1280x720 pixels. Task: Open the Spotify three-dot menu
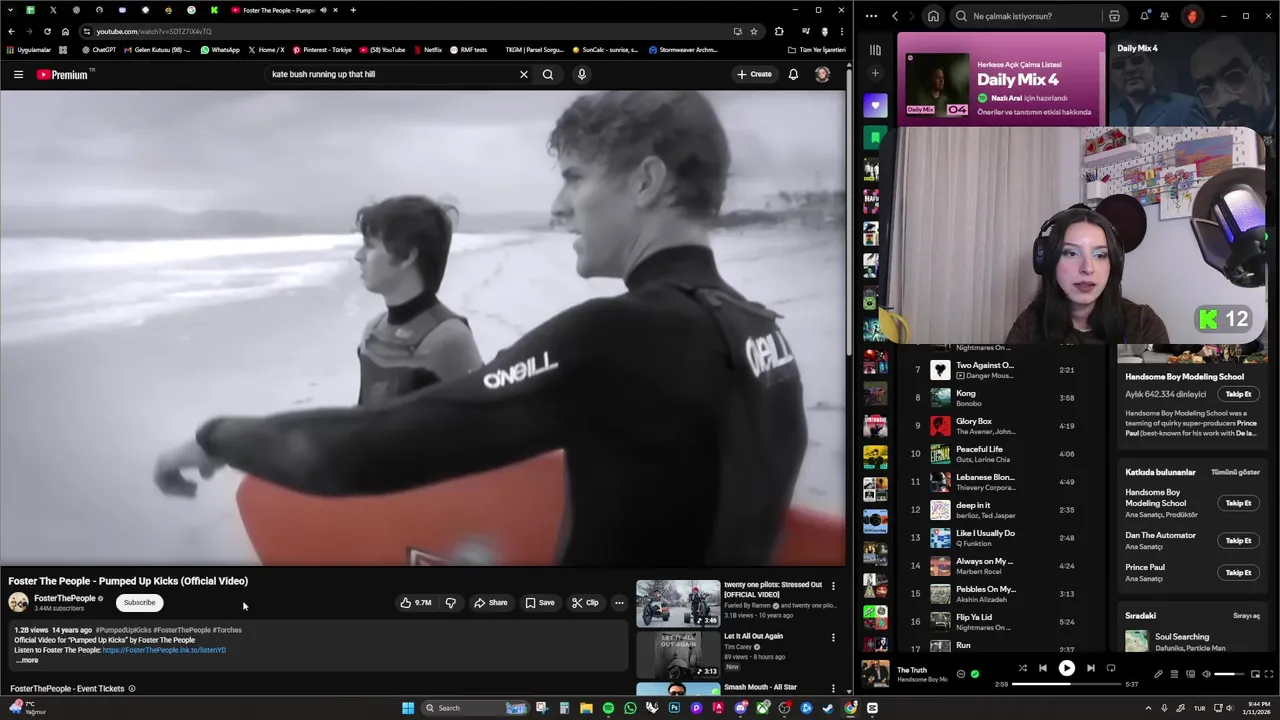871,16
